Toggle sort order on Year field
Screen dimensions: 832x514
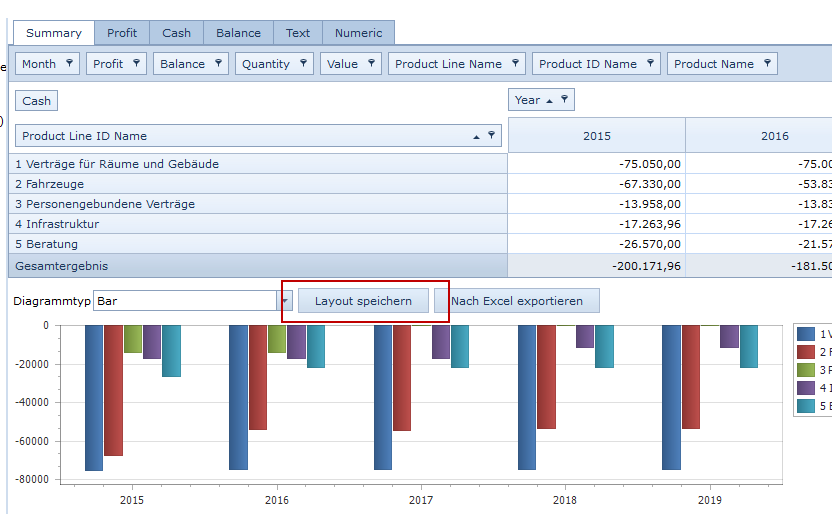(550, 99)
